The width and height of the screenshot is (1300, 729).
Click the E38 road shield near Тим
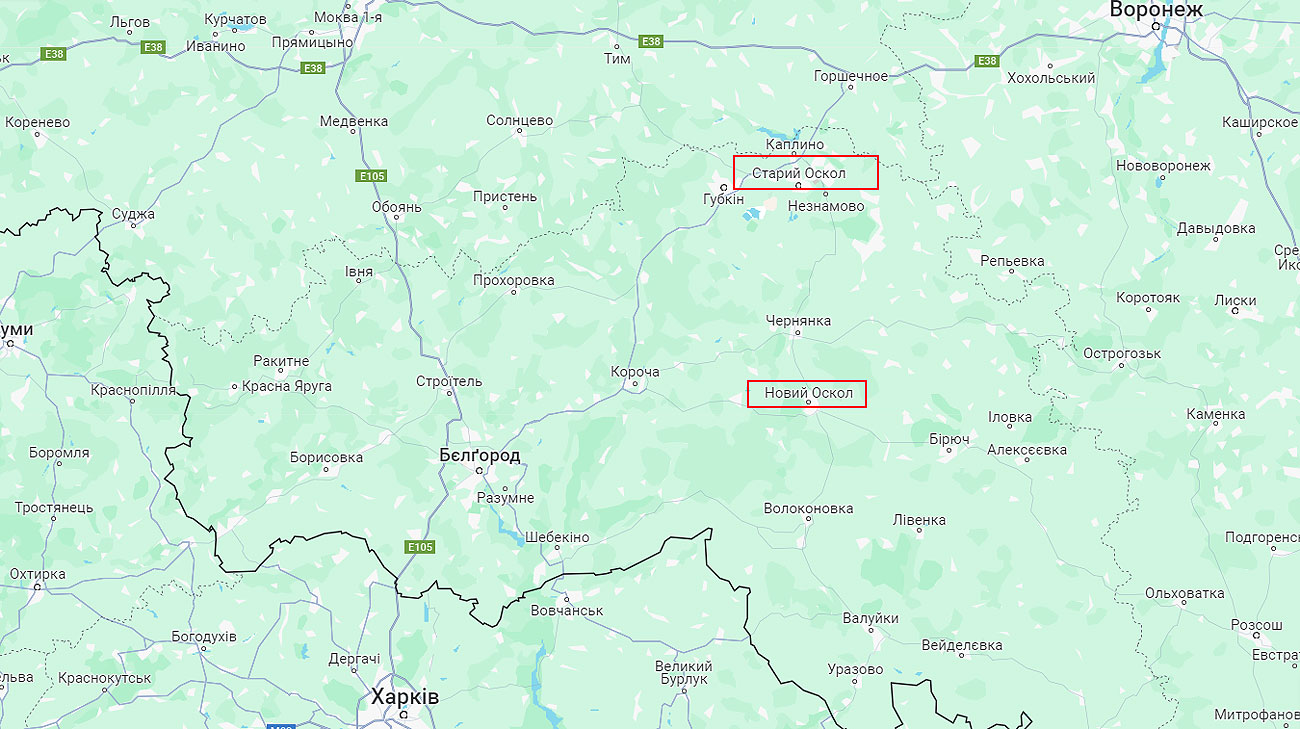651,41
